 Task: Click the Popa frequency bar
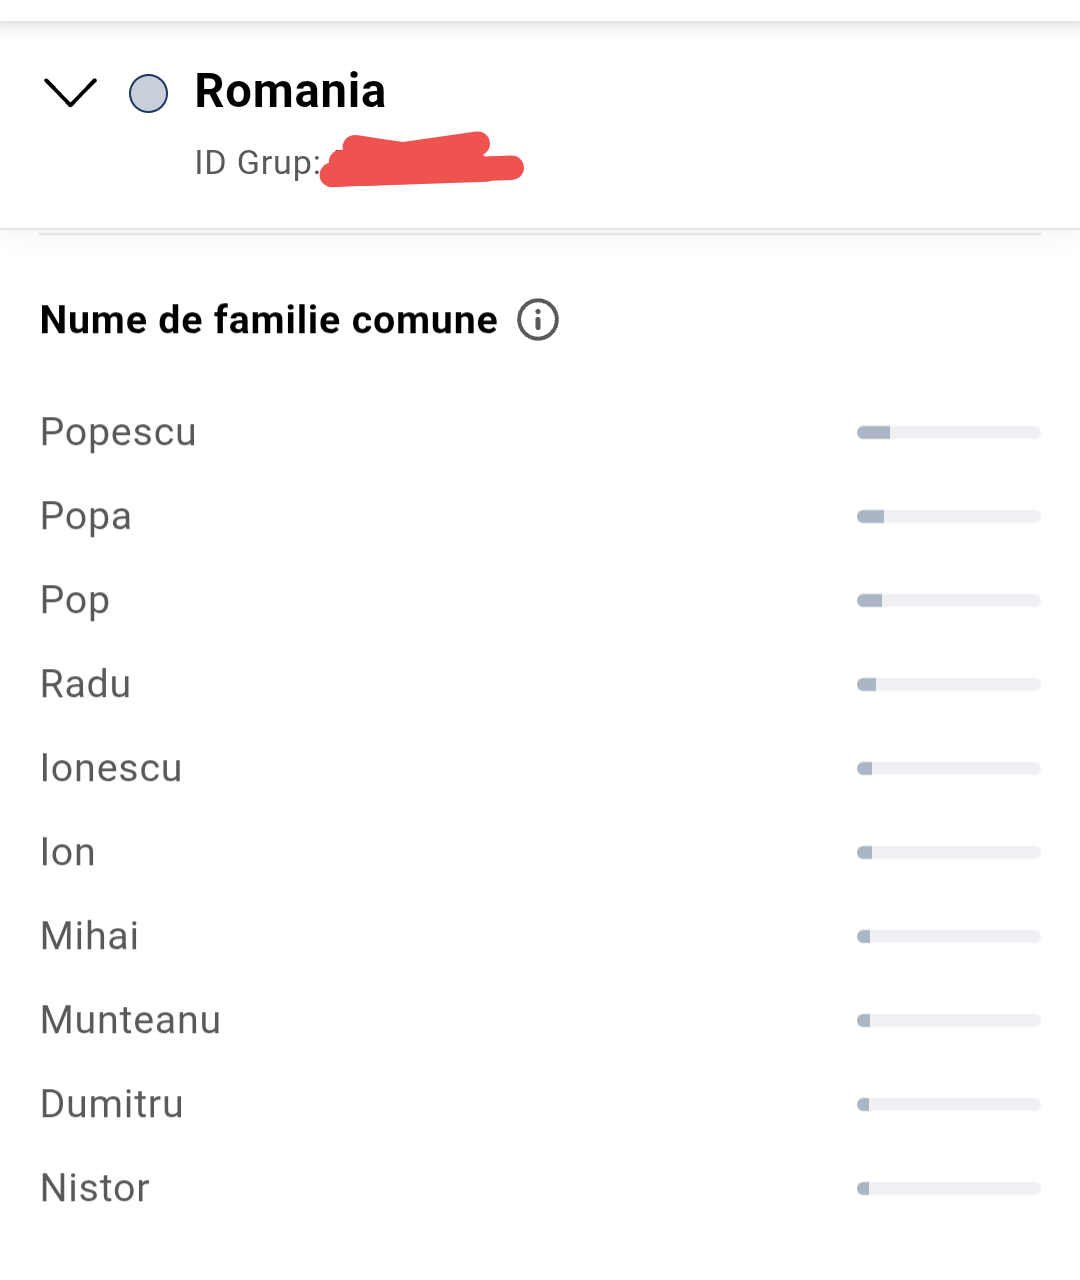pos(949,516)
